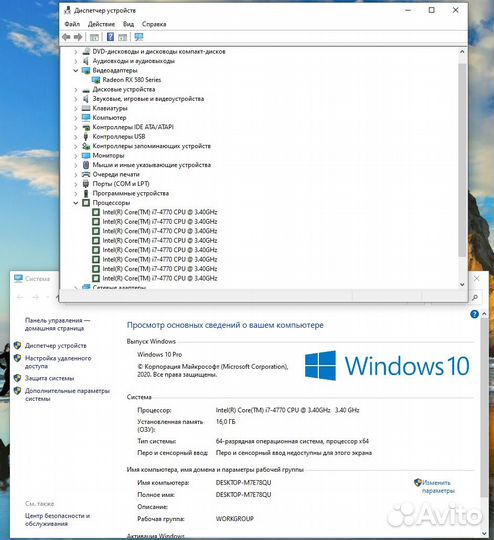Click the search magnifier in System window
This screenshot has height=540, width=494.
click(475, 297)
